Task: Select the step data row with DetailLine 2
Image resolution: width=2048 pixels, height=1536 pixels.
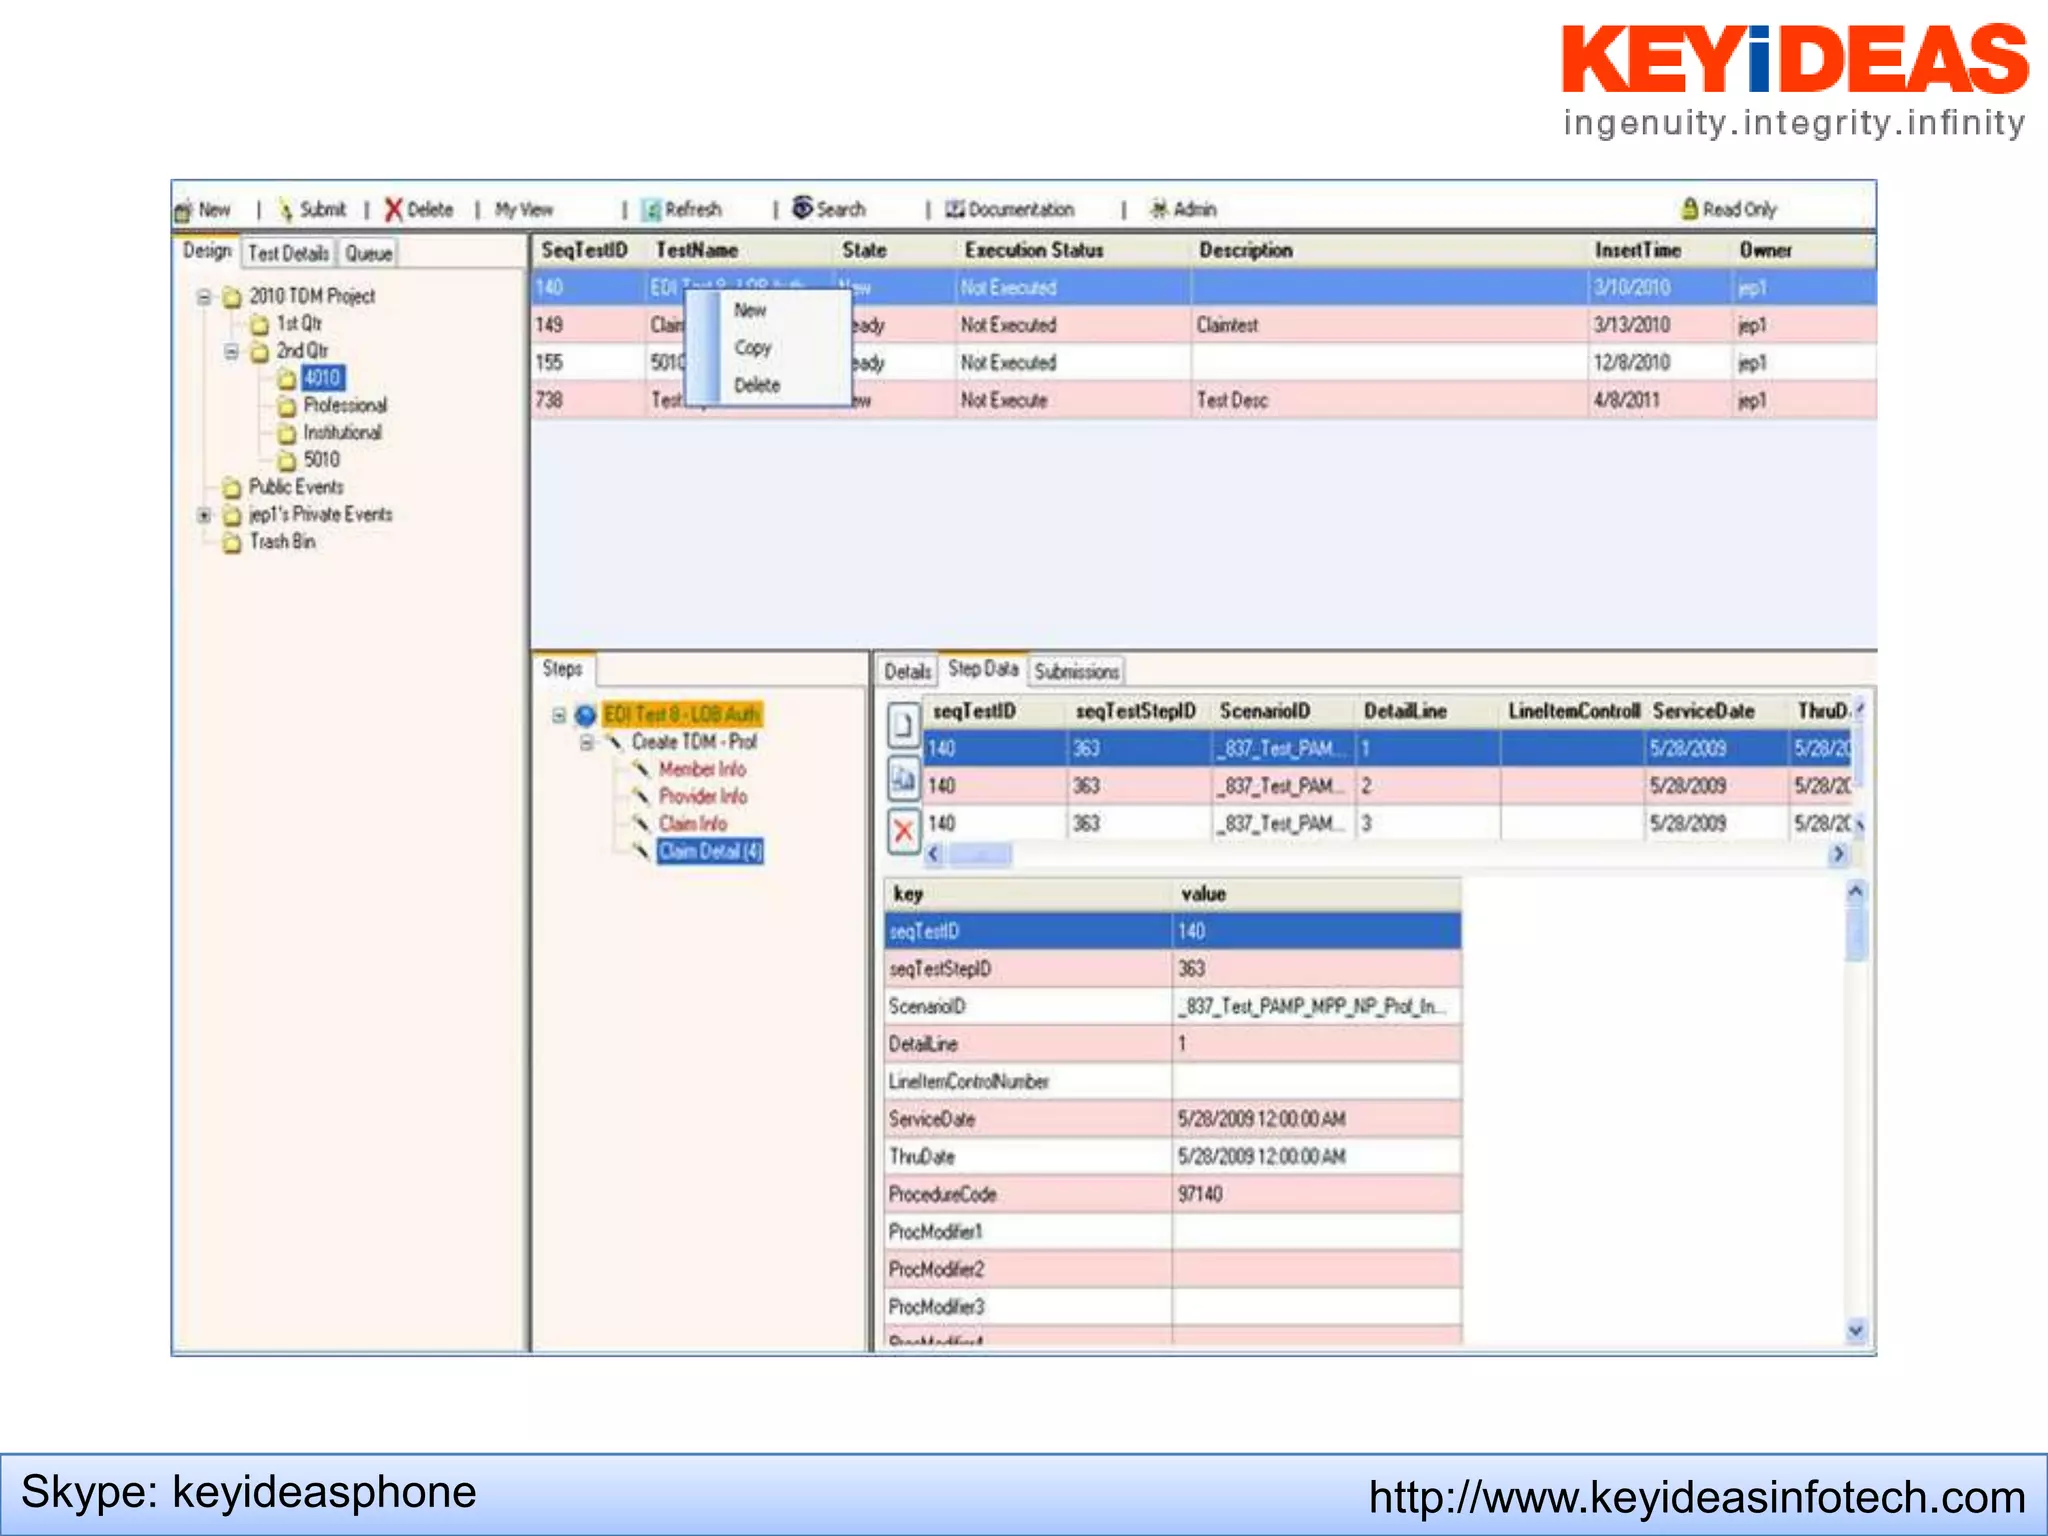Action: tap(1387, 786)
